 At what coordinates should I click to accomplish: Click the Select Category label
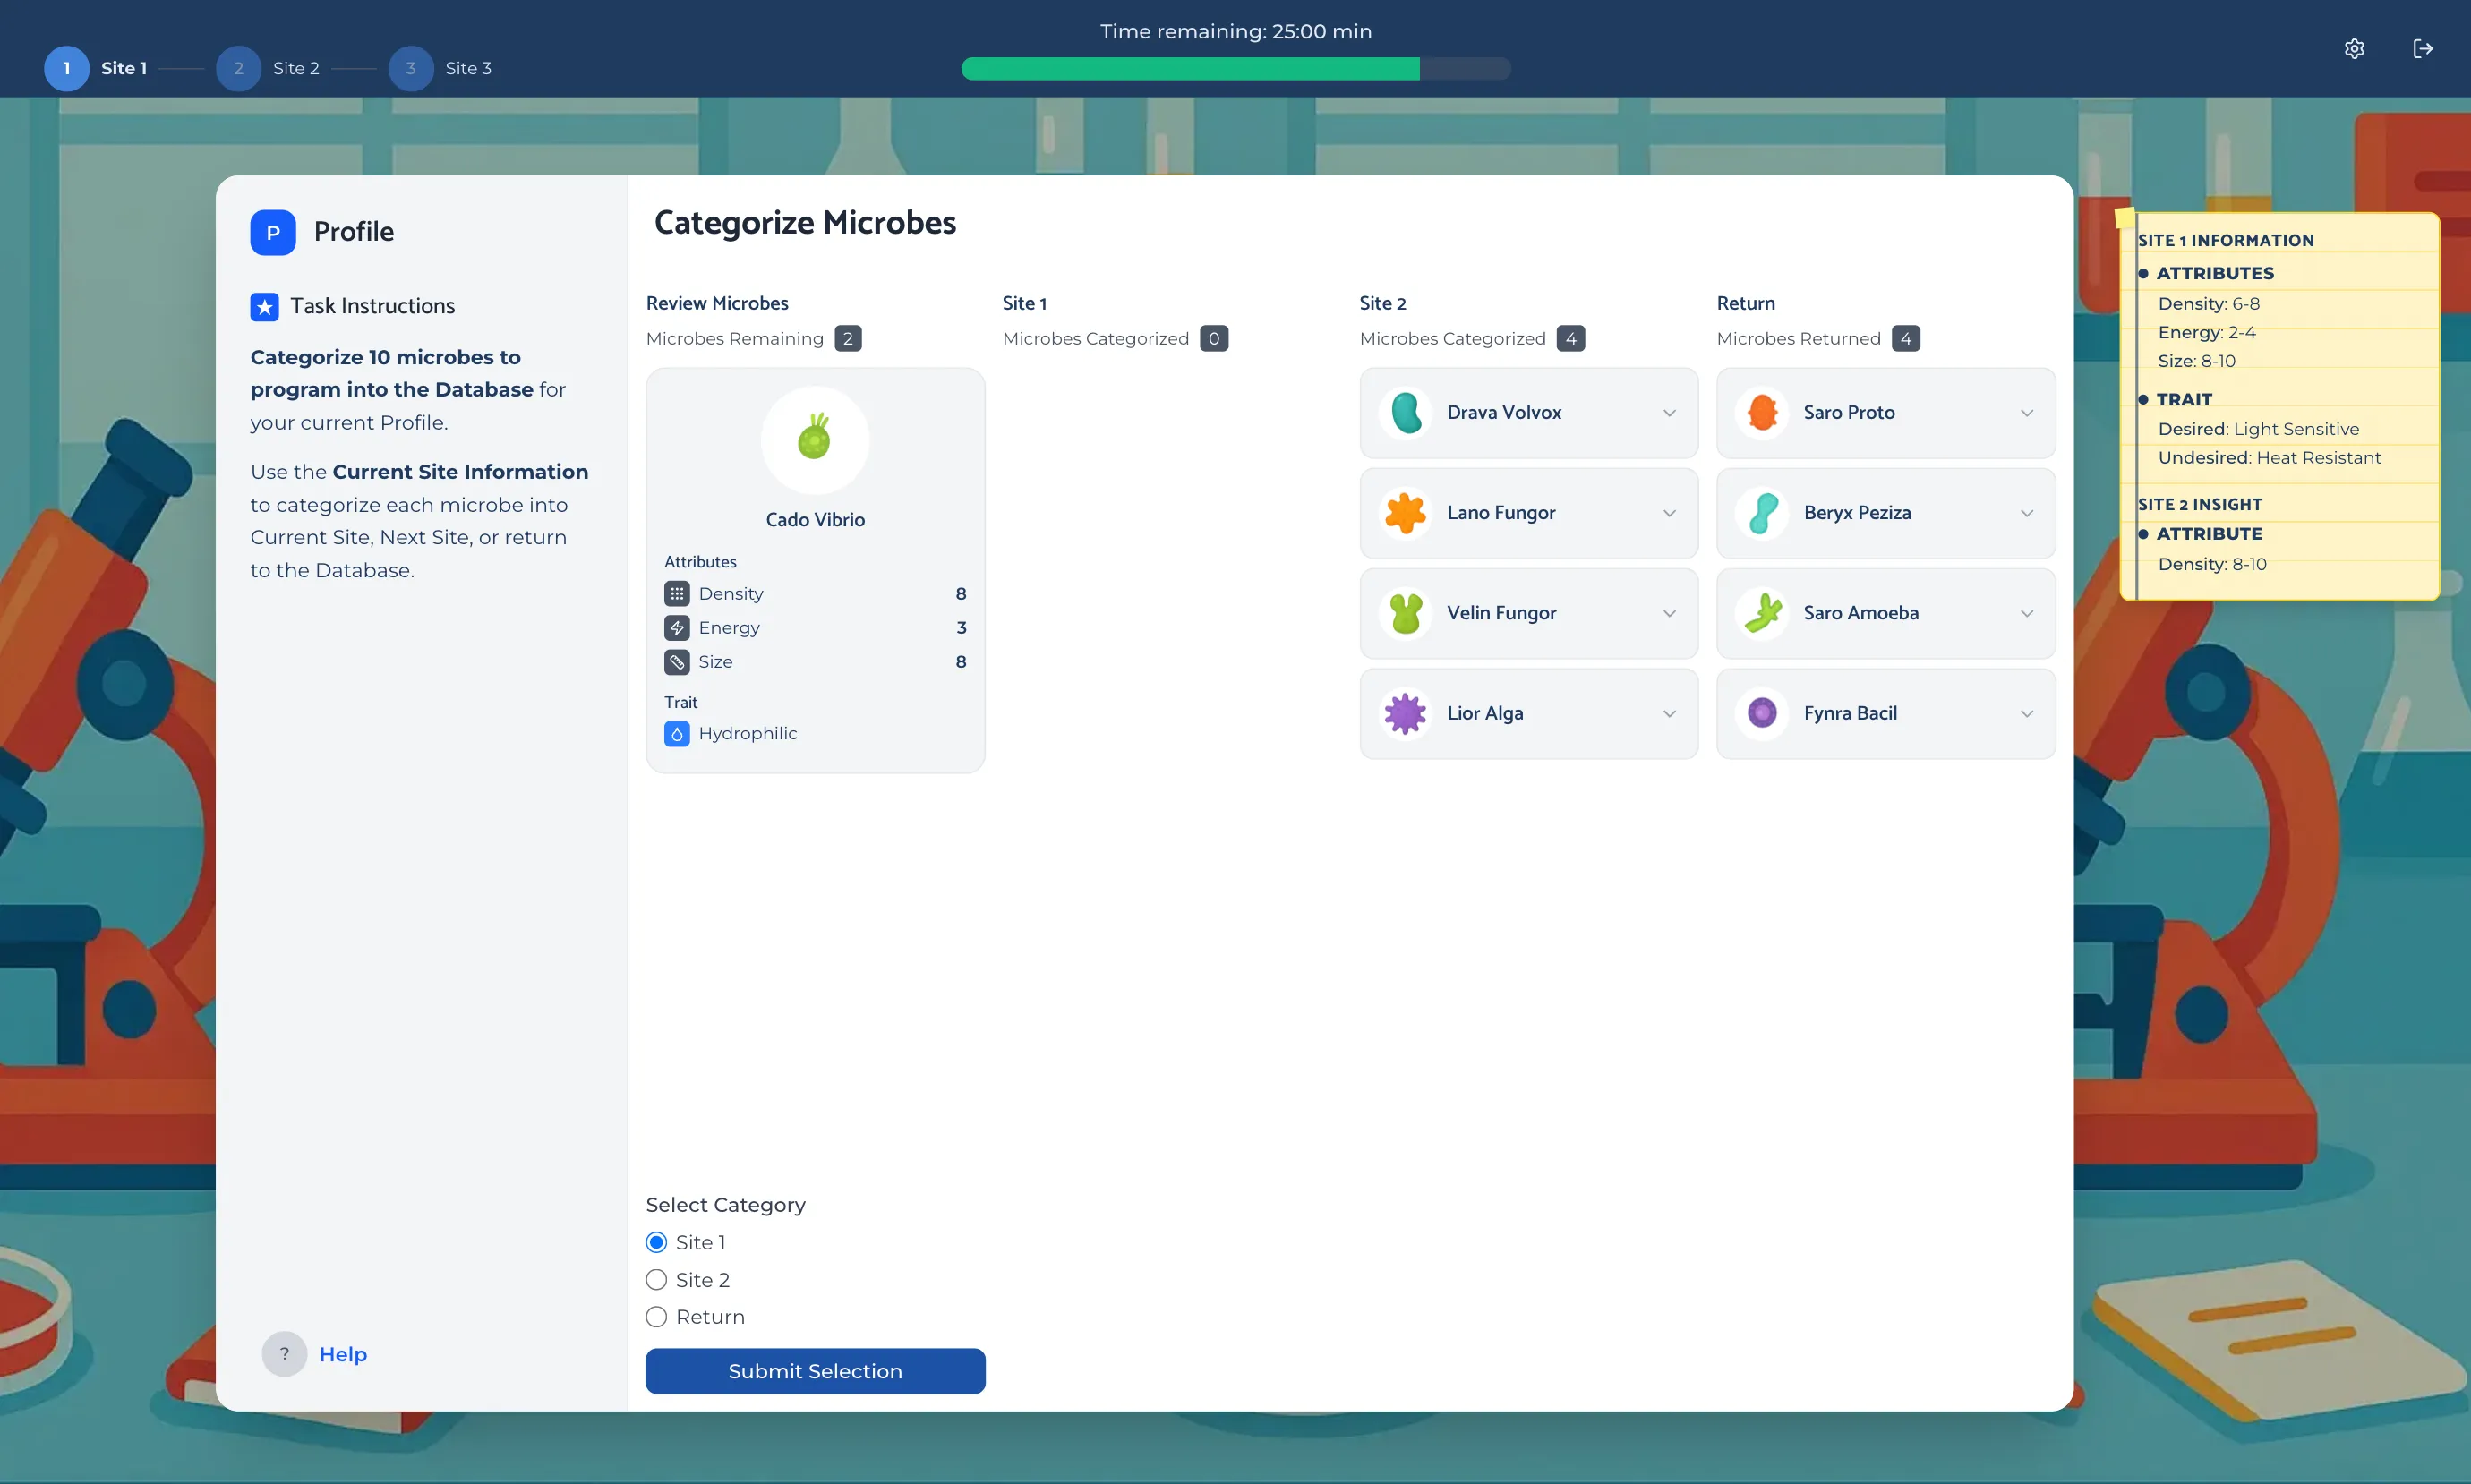(726, 1205)
